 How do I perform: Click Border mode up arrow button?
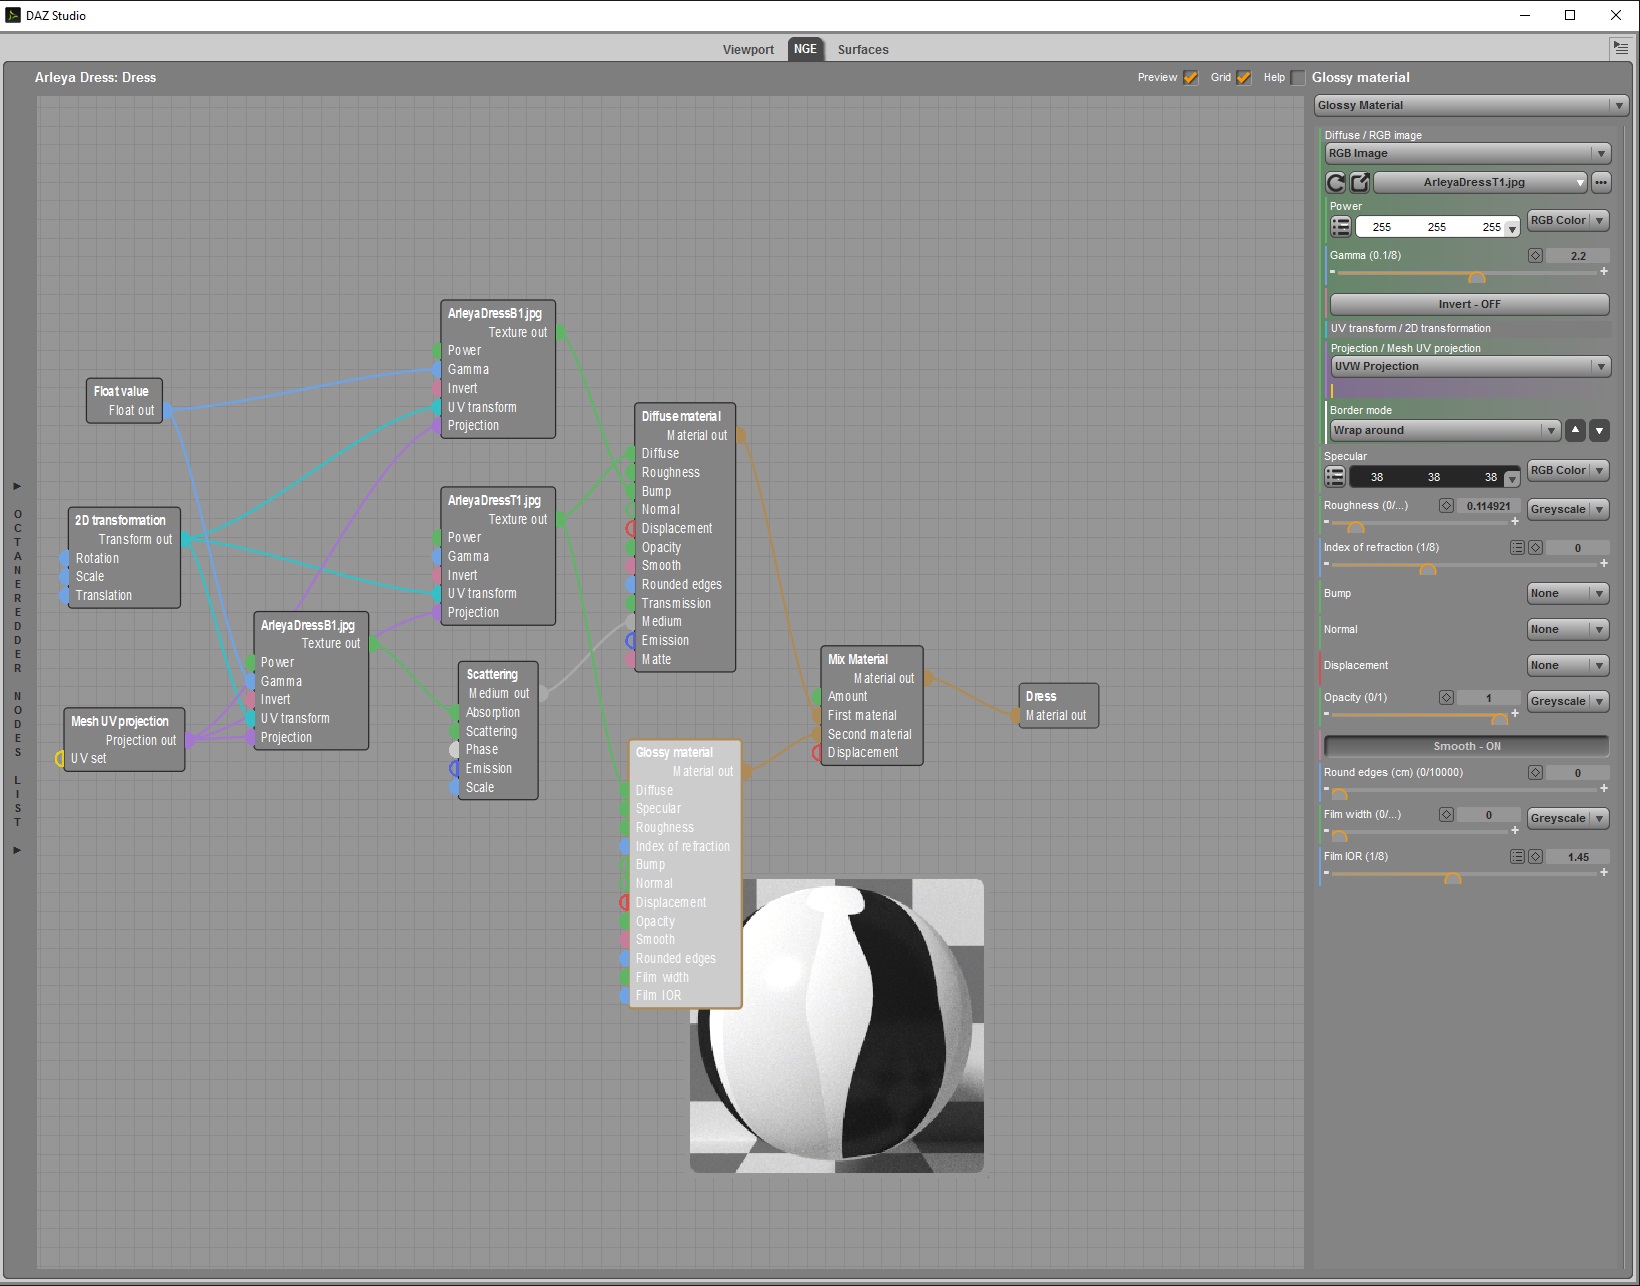click(x=1575, y=430)
